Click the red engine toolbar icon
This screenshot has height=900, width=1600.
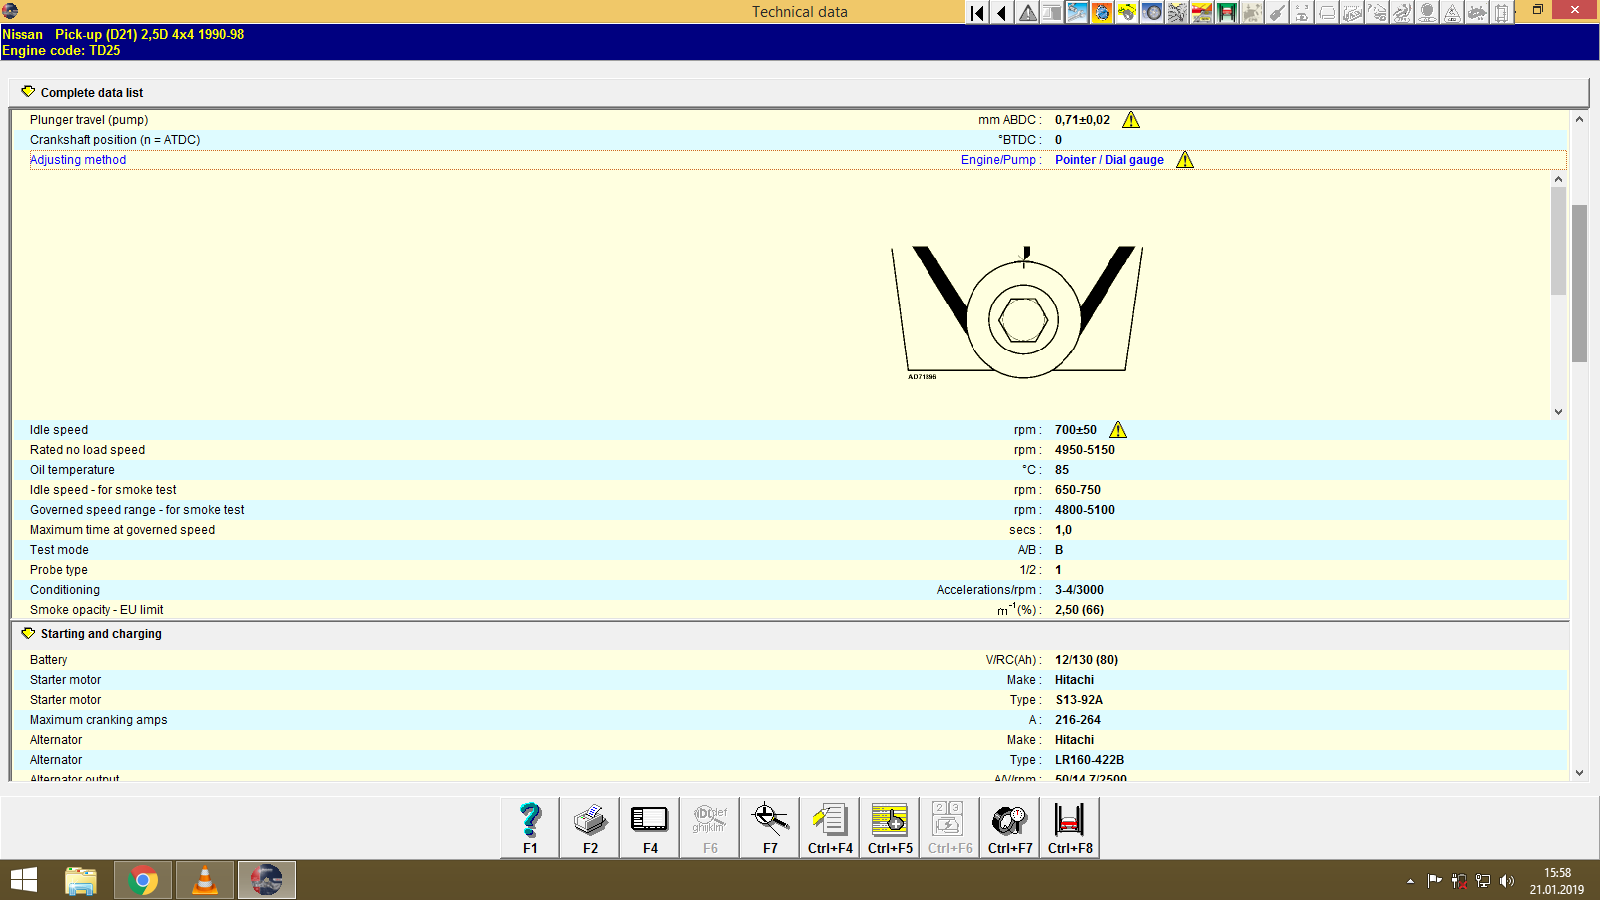coord(1101,13)
